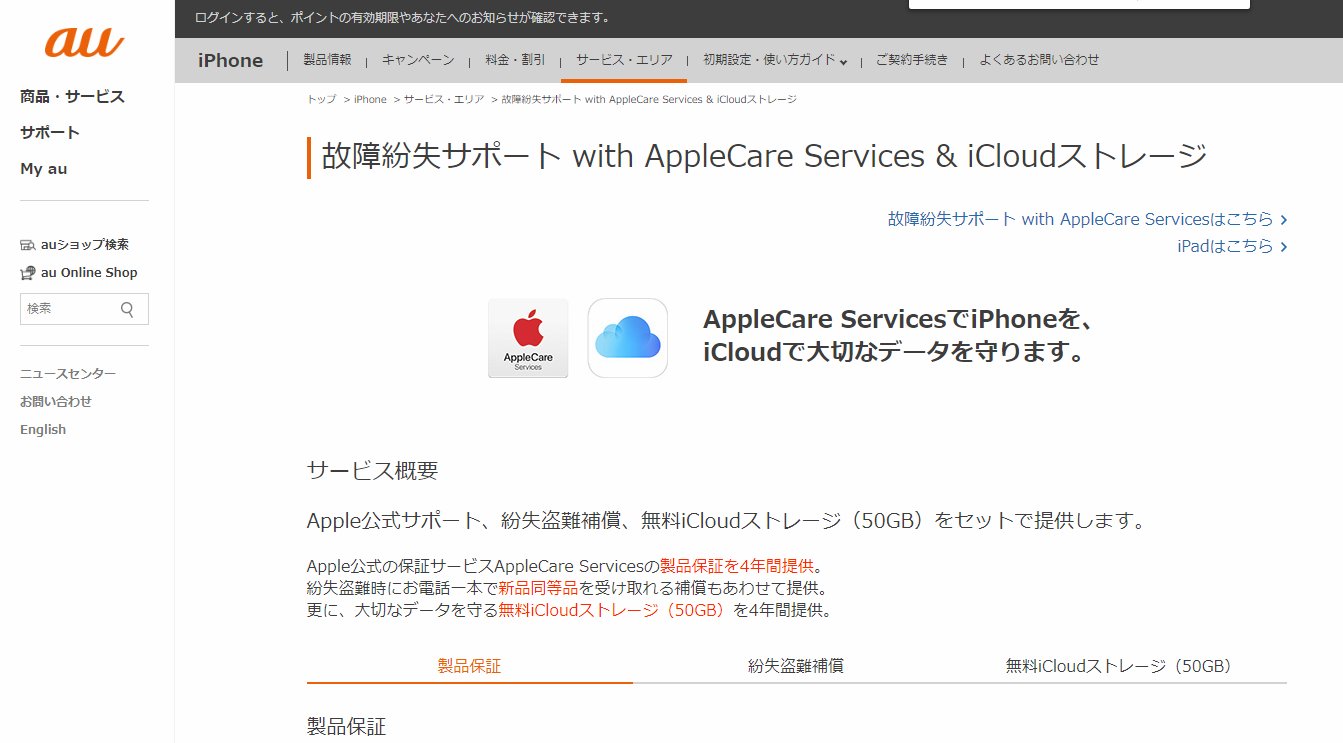Click トップ breadcrumb link

[322, 100]
